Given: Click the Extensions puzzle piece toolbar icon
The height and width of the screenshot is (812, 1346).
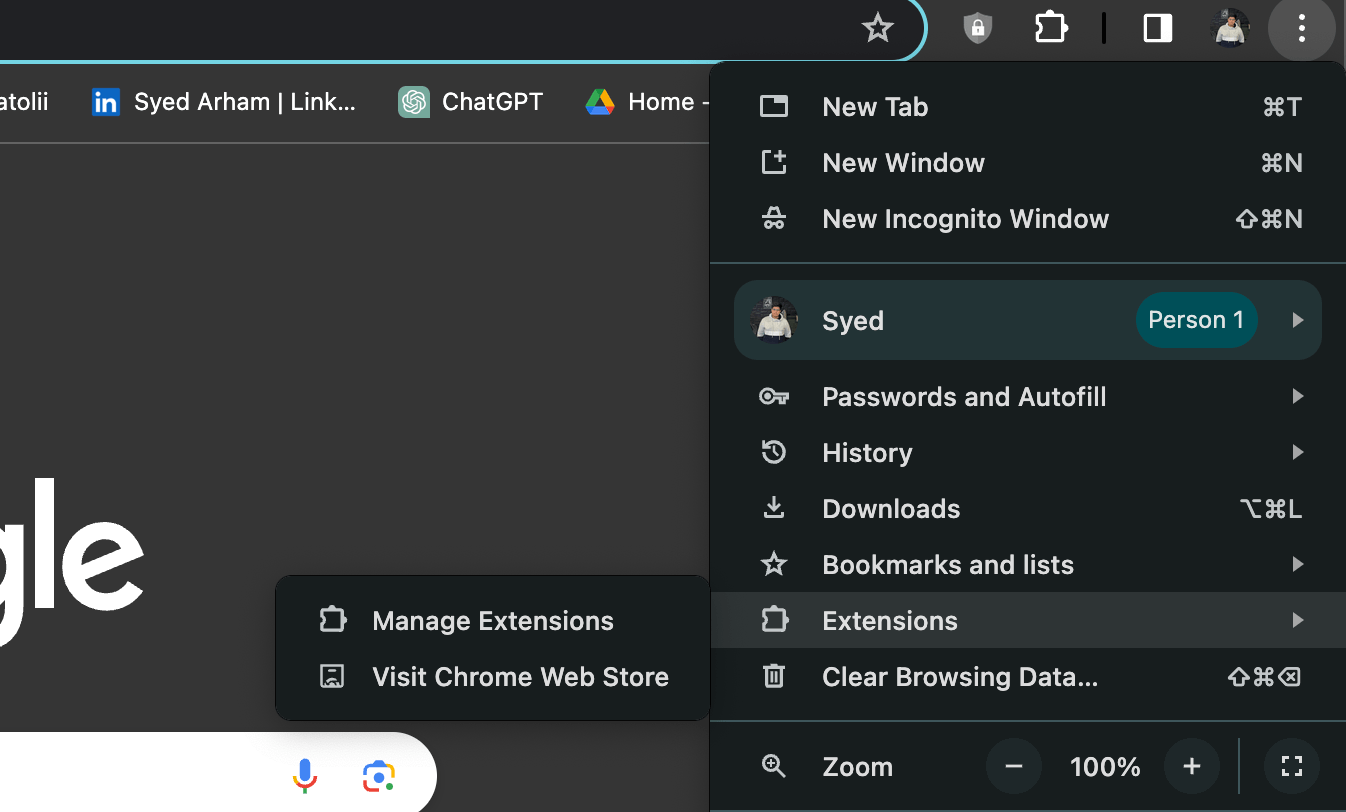Looking at the screenshot, I should (x=1051, y=28).
